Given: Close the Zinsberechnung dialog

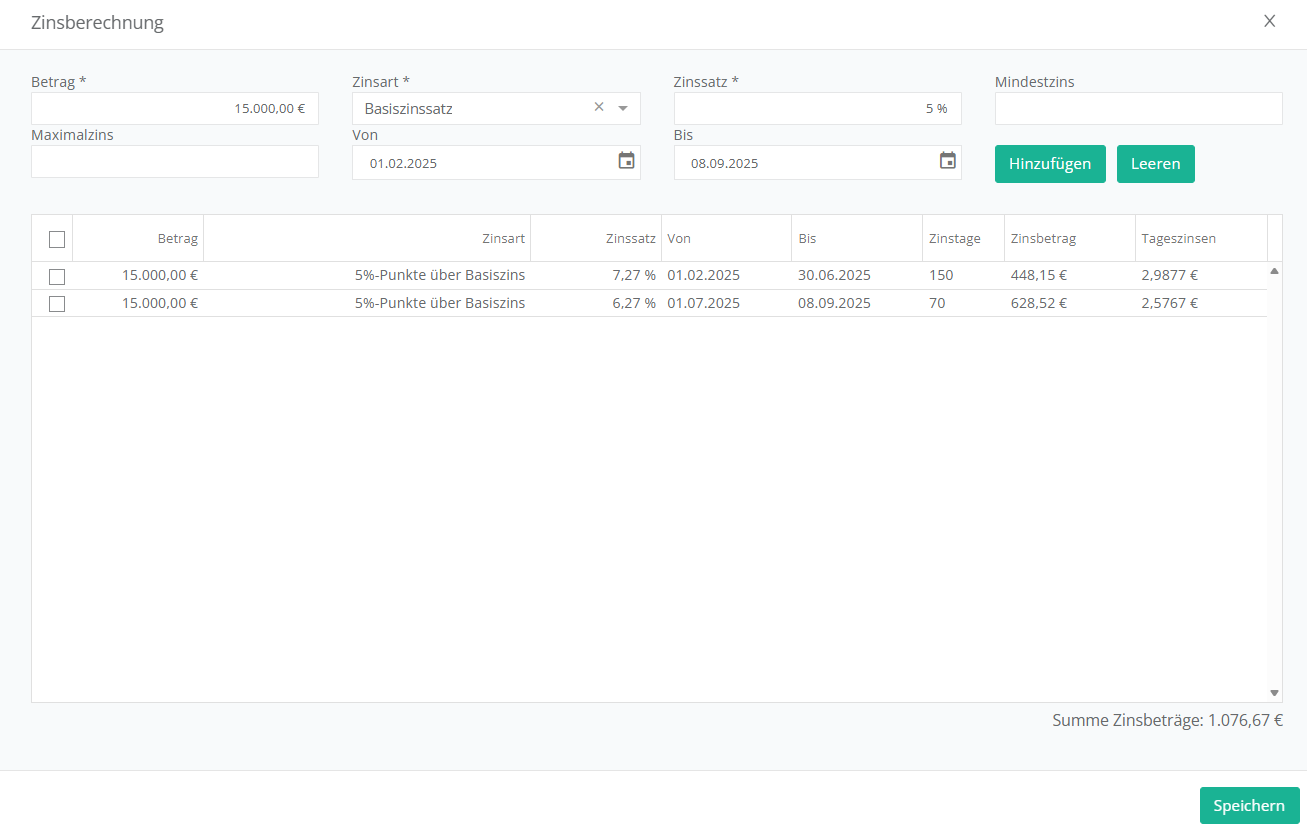Looking at the screenshot, I should click(1269, 21).
